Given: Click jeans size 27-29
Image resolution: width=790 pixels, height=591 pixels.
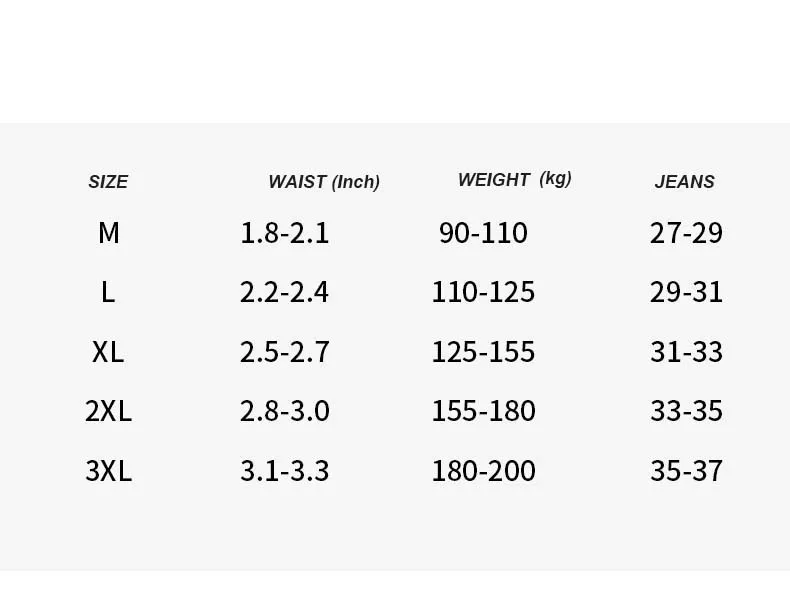Looking at the screenshot, I should [x=686, y=233].
